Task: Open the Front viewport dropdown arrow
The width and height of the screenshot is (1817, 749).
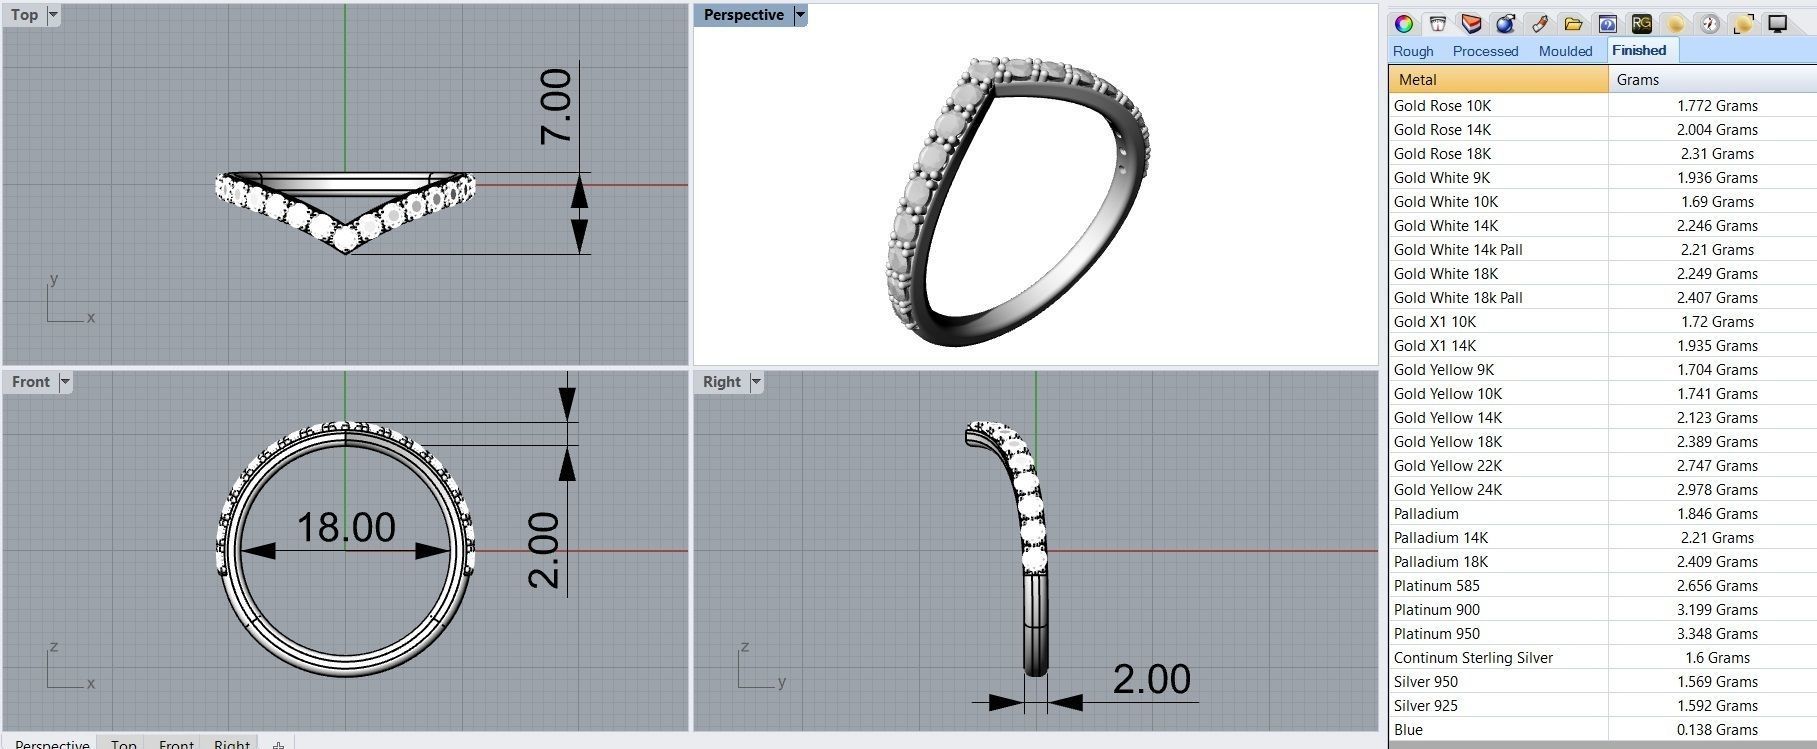Action: (65, 382)
